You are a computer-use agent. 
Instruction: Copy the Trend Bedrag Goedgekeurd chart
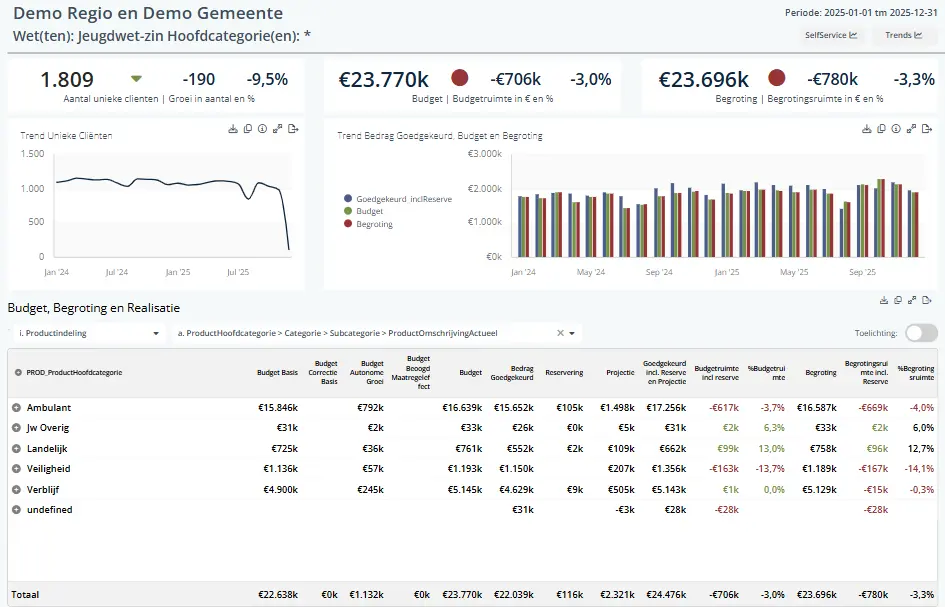pyautogui.click(x=881, y=128)
